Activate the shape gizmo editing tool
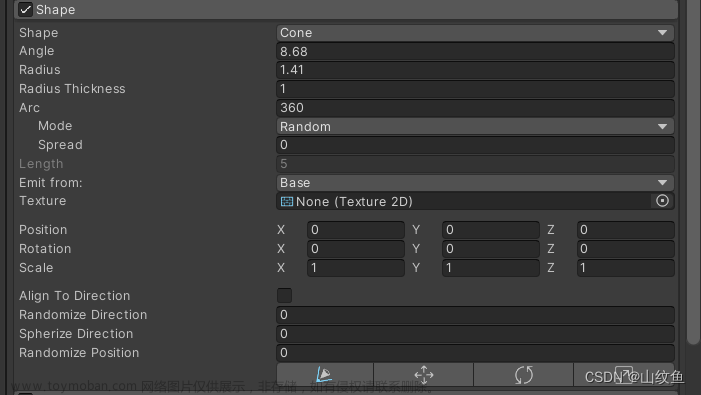This screenshot has height=395, width=701. pos(325,374)
